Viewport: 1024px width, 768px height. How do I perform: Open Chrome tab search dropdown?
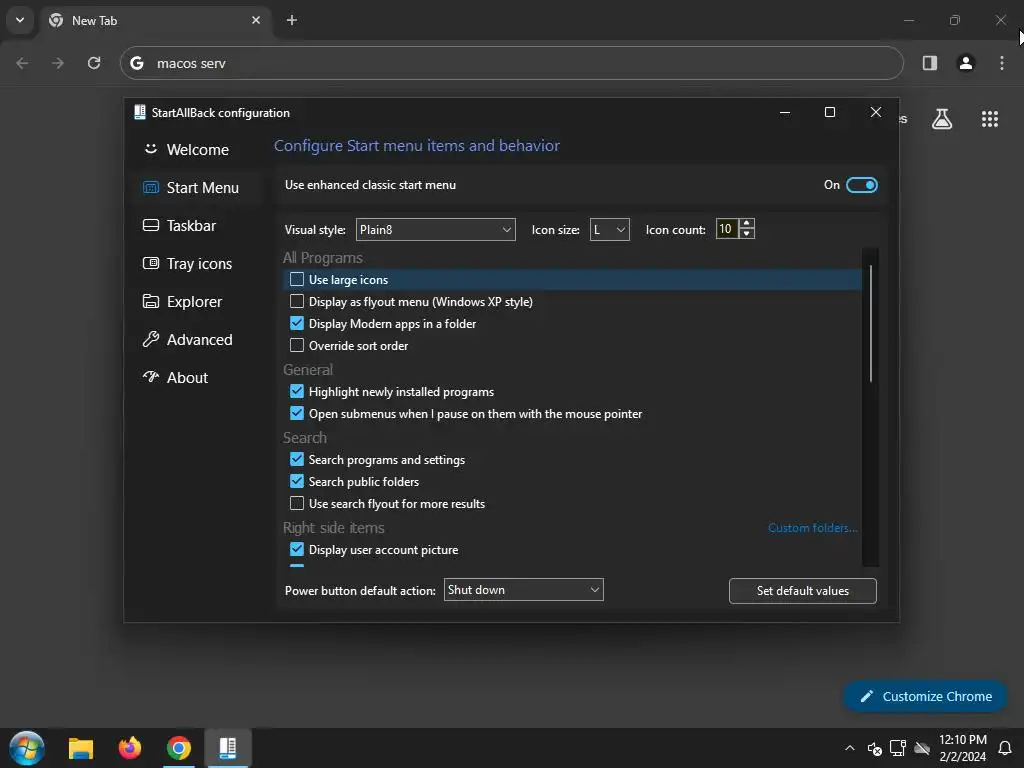tap(20, 20)
